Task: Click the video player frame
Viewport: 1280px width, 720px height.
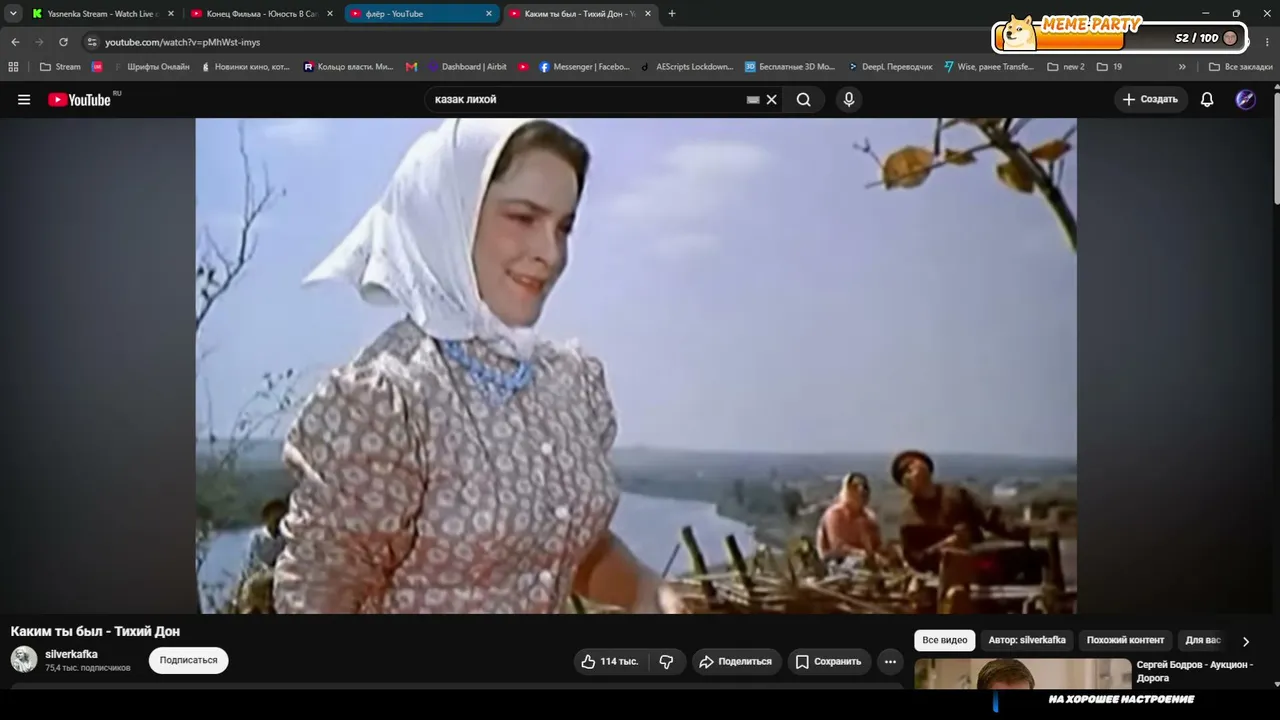Action: (636, 366)
